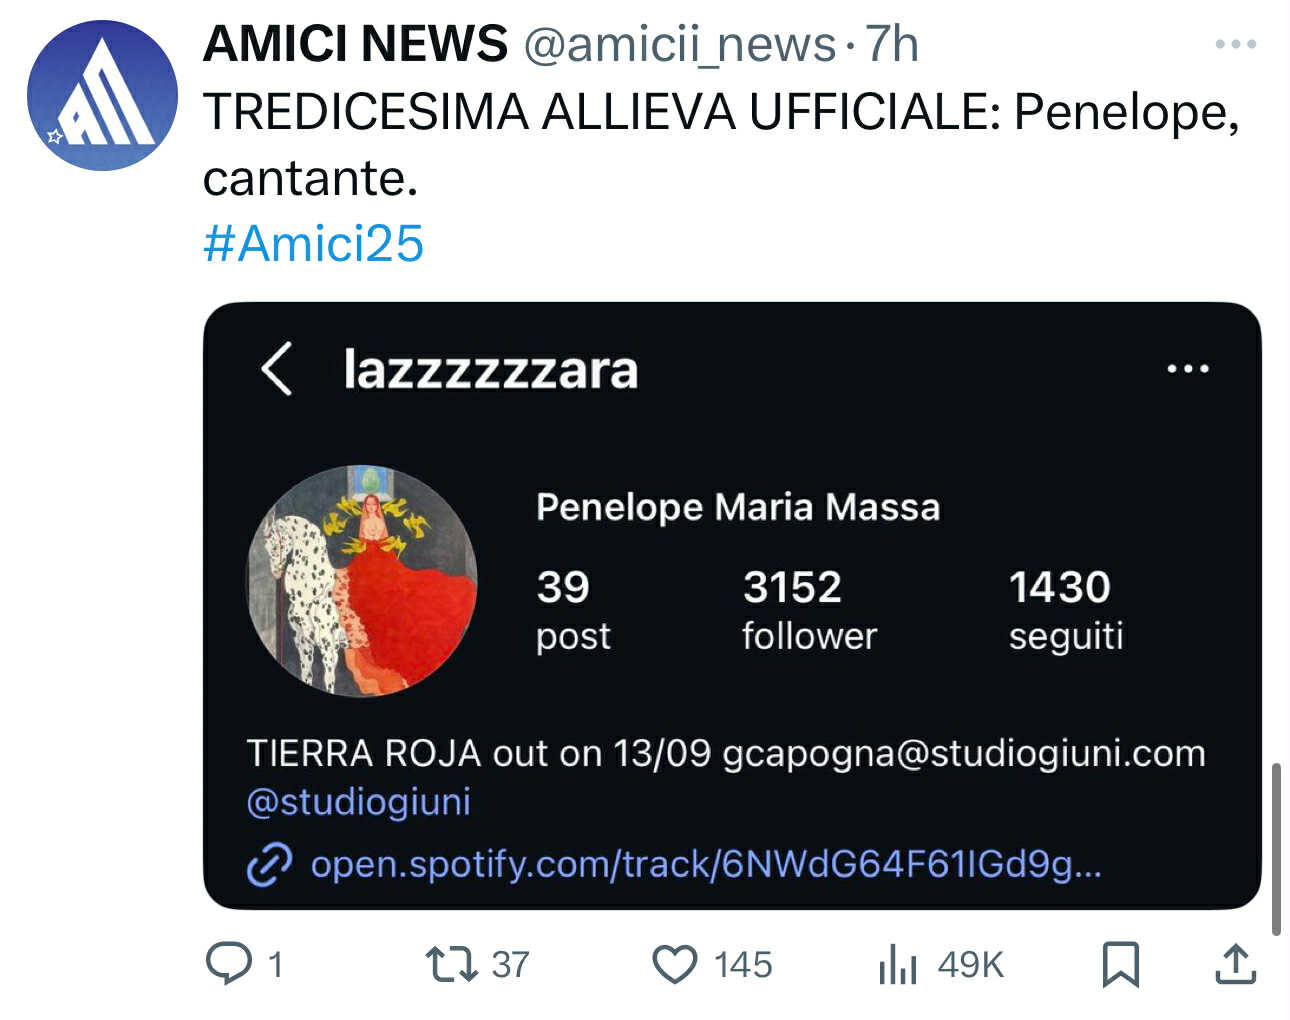Open Penelope's round profile picture
Viewport: 1290px width, 1020px height.
(362, 580)
